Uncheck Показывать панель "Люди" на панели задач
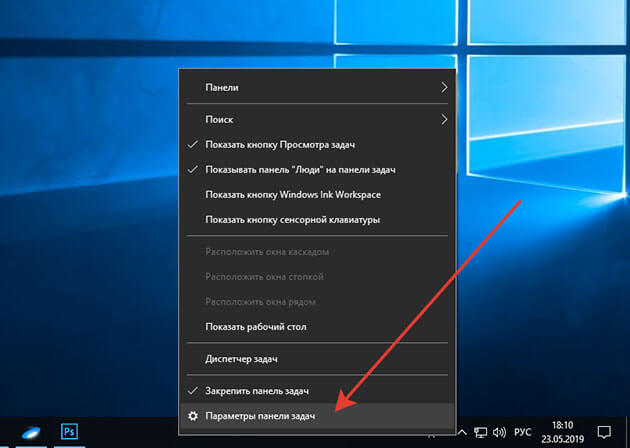This screenshot has width=630, height=448. (x=317, y=170)
